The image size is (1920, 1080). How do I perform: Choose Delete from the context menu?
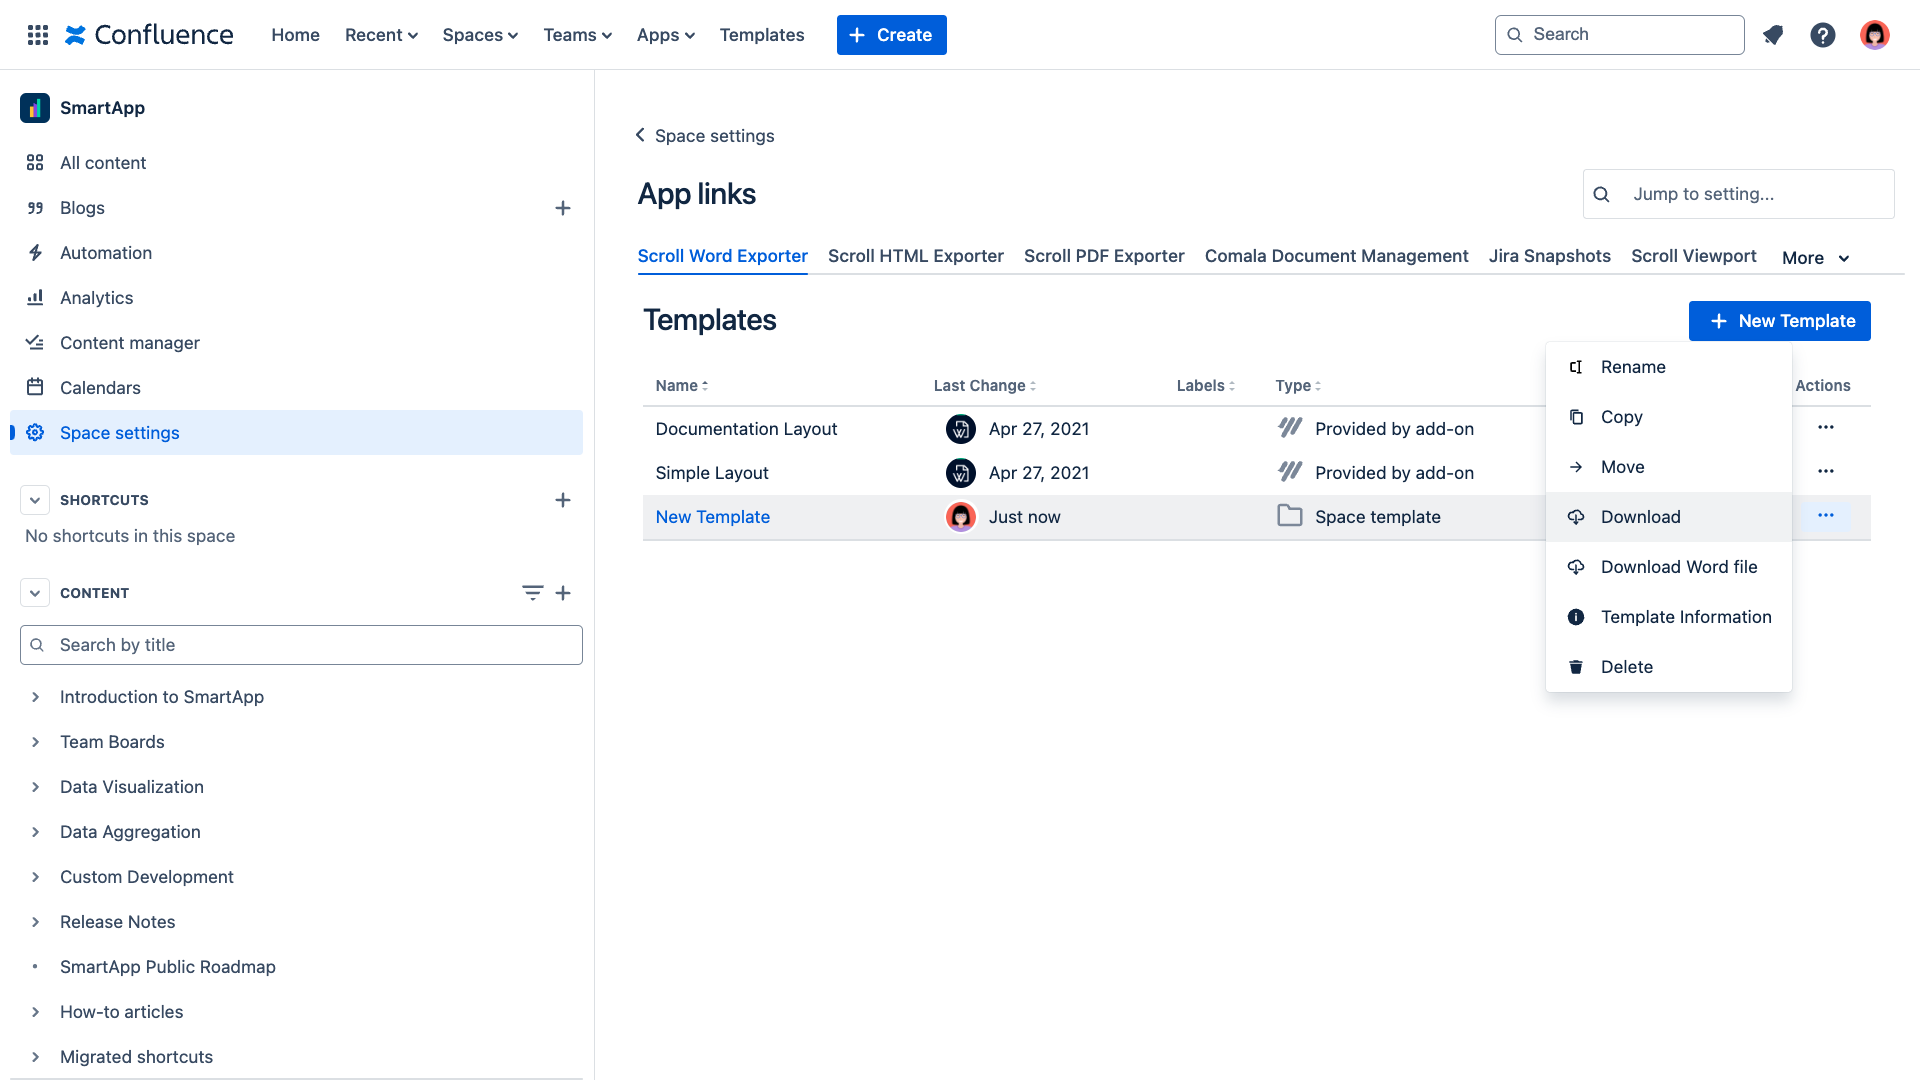pyautogui.click(x=1626, y=667)
